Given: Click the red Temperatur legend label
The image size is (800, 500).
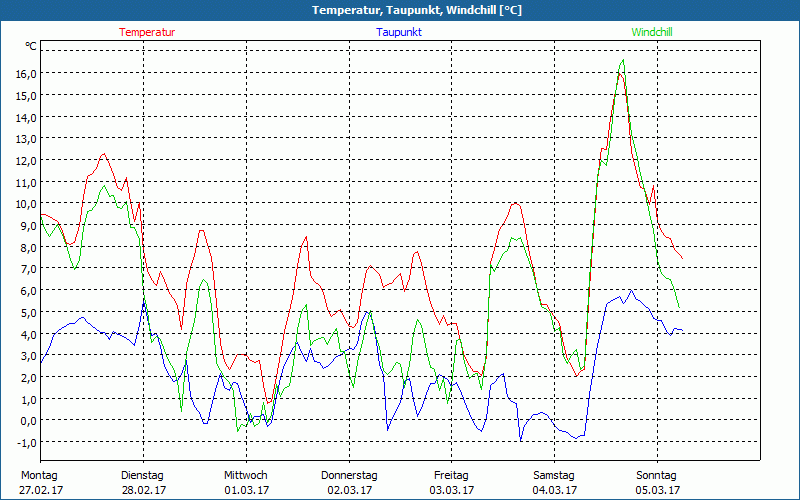Looking at the screenshot, I should pyautogui.click(x=147, y=32).
